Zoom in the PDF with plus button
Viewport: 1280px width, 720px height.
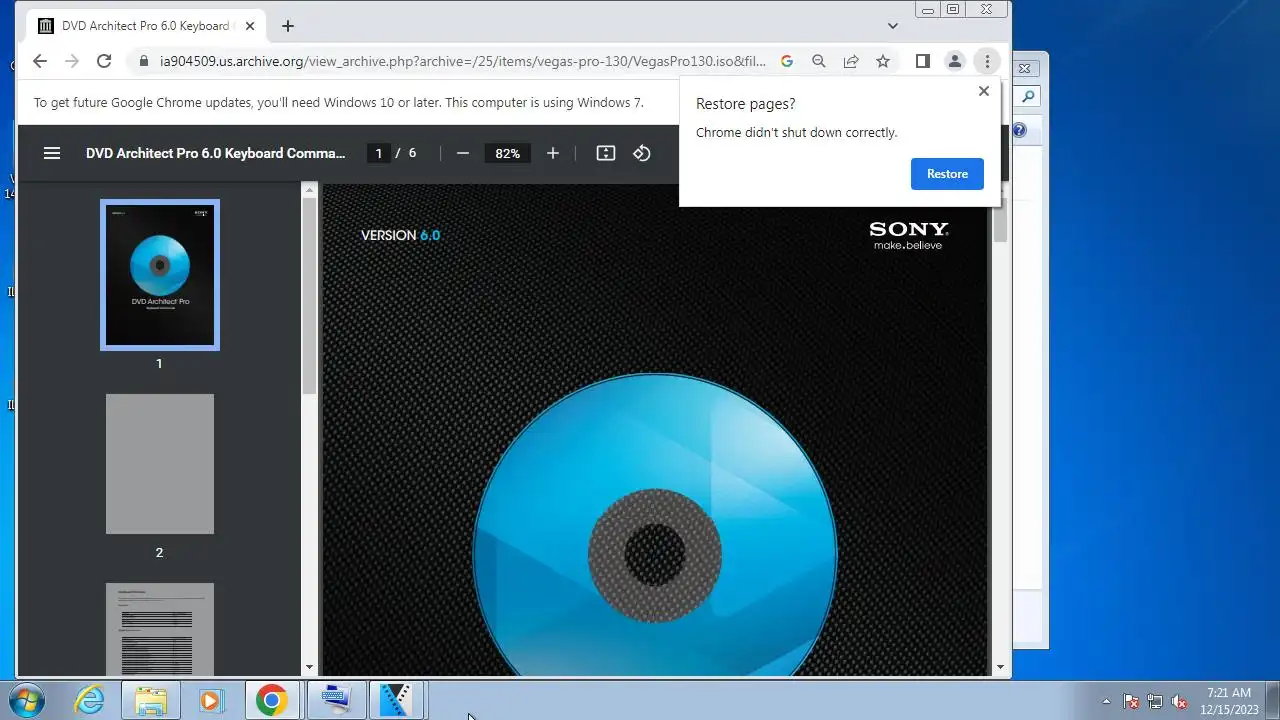(553, 153)
